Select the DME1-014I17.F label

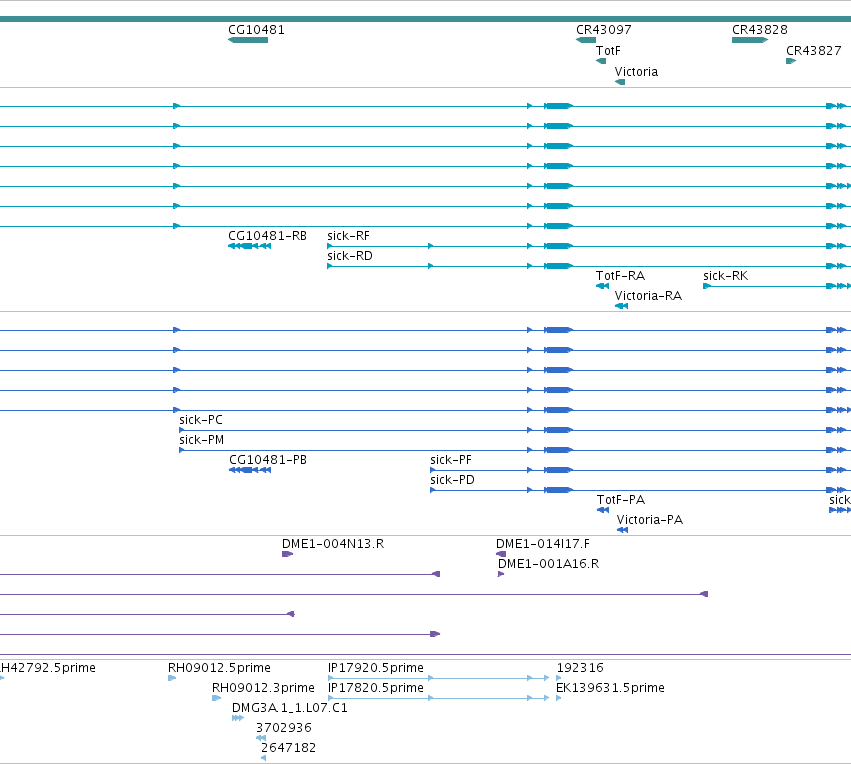tap(543, 544)
